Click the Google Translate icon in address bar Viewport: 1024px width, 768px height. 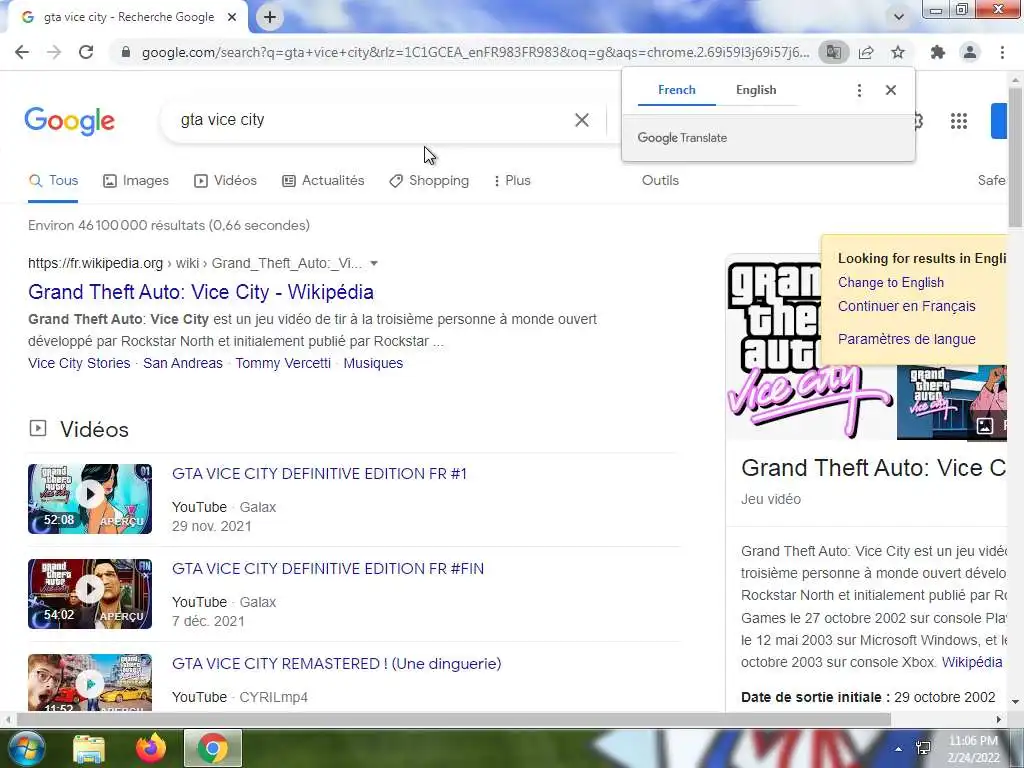pyautogui.click(x=833, y=52)
